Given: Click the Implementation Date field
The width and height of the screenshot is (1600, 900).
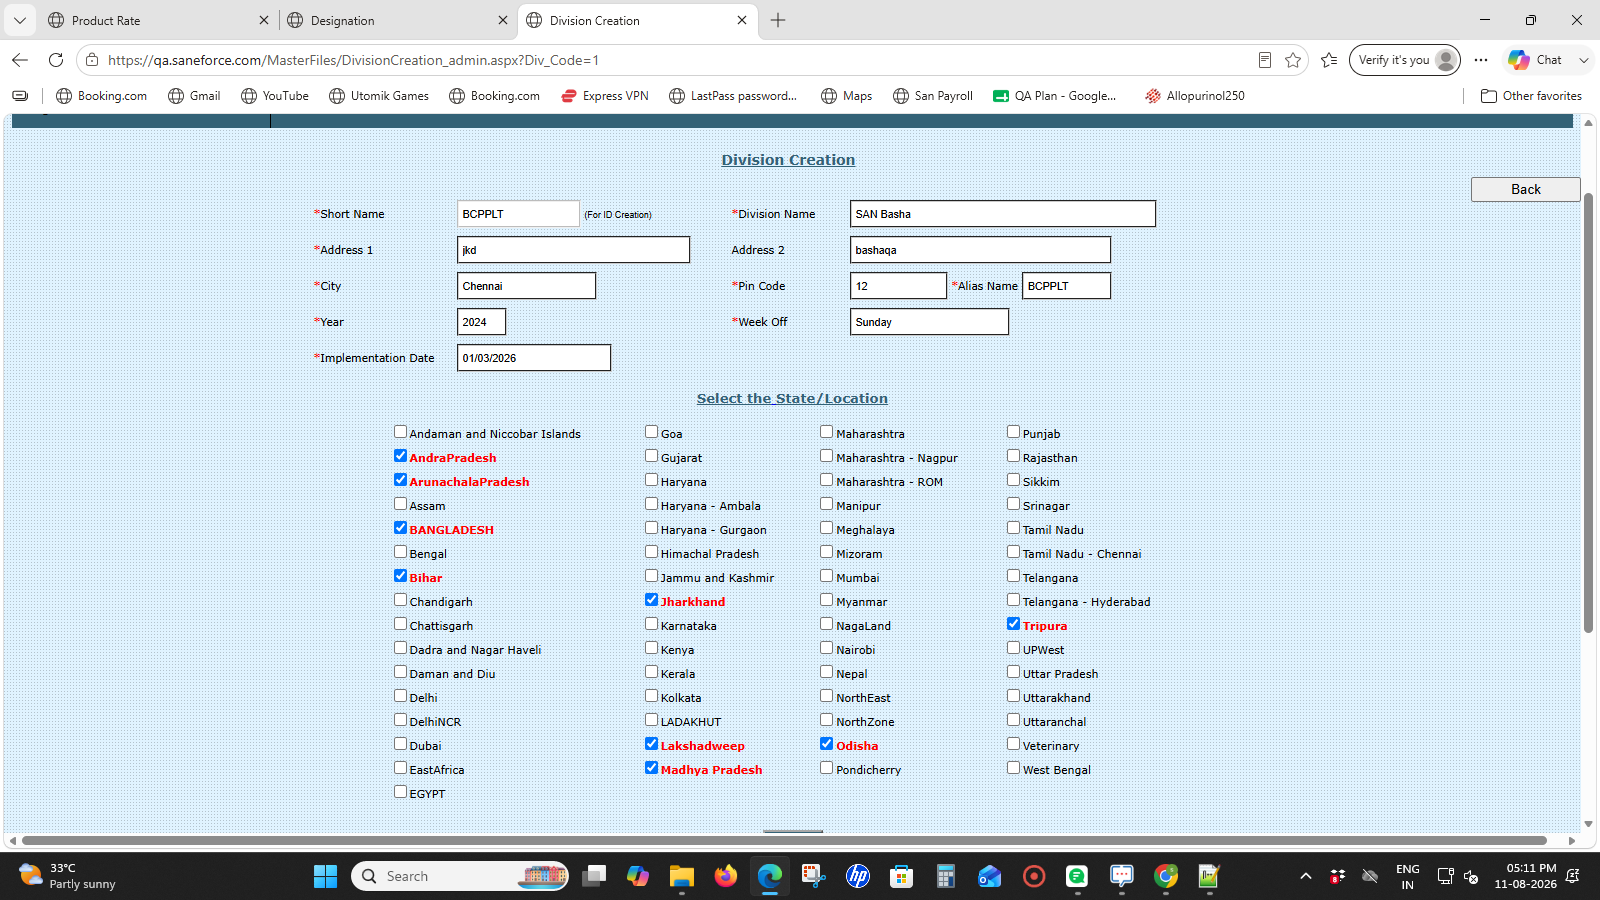Looking at the screenshot, I should pos(534,358).
